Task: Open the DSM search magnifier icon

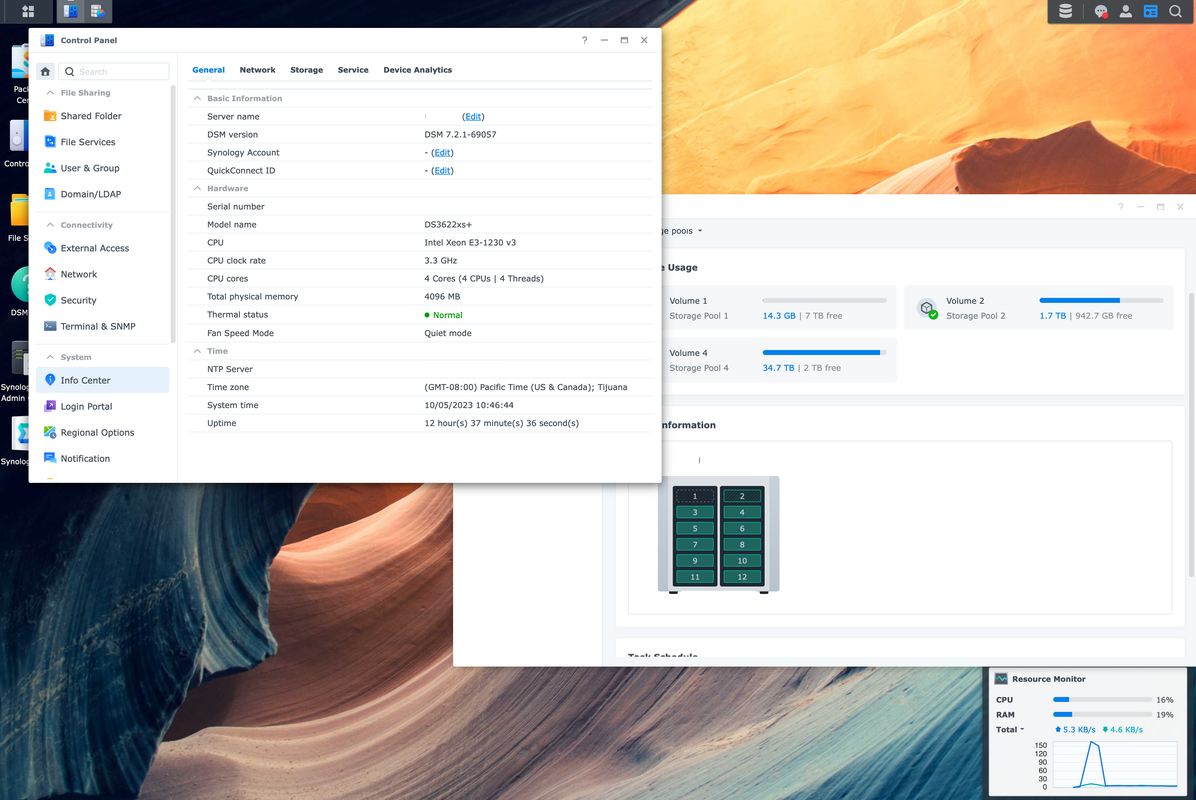Action: coord(1175,11)
